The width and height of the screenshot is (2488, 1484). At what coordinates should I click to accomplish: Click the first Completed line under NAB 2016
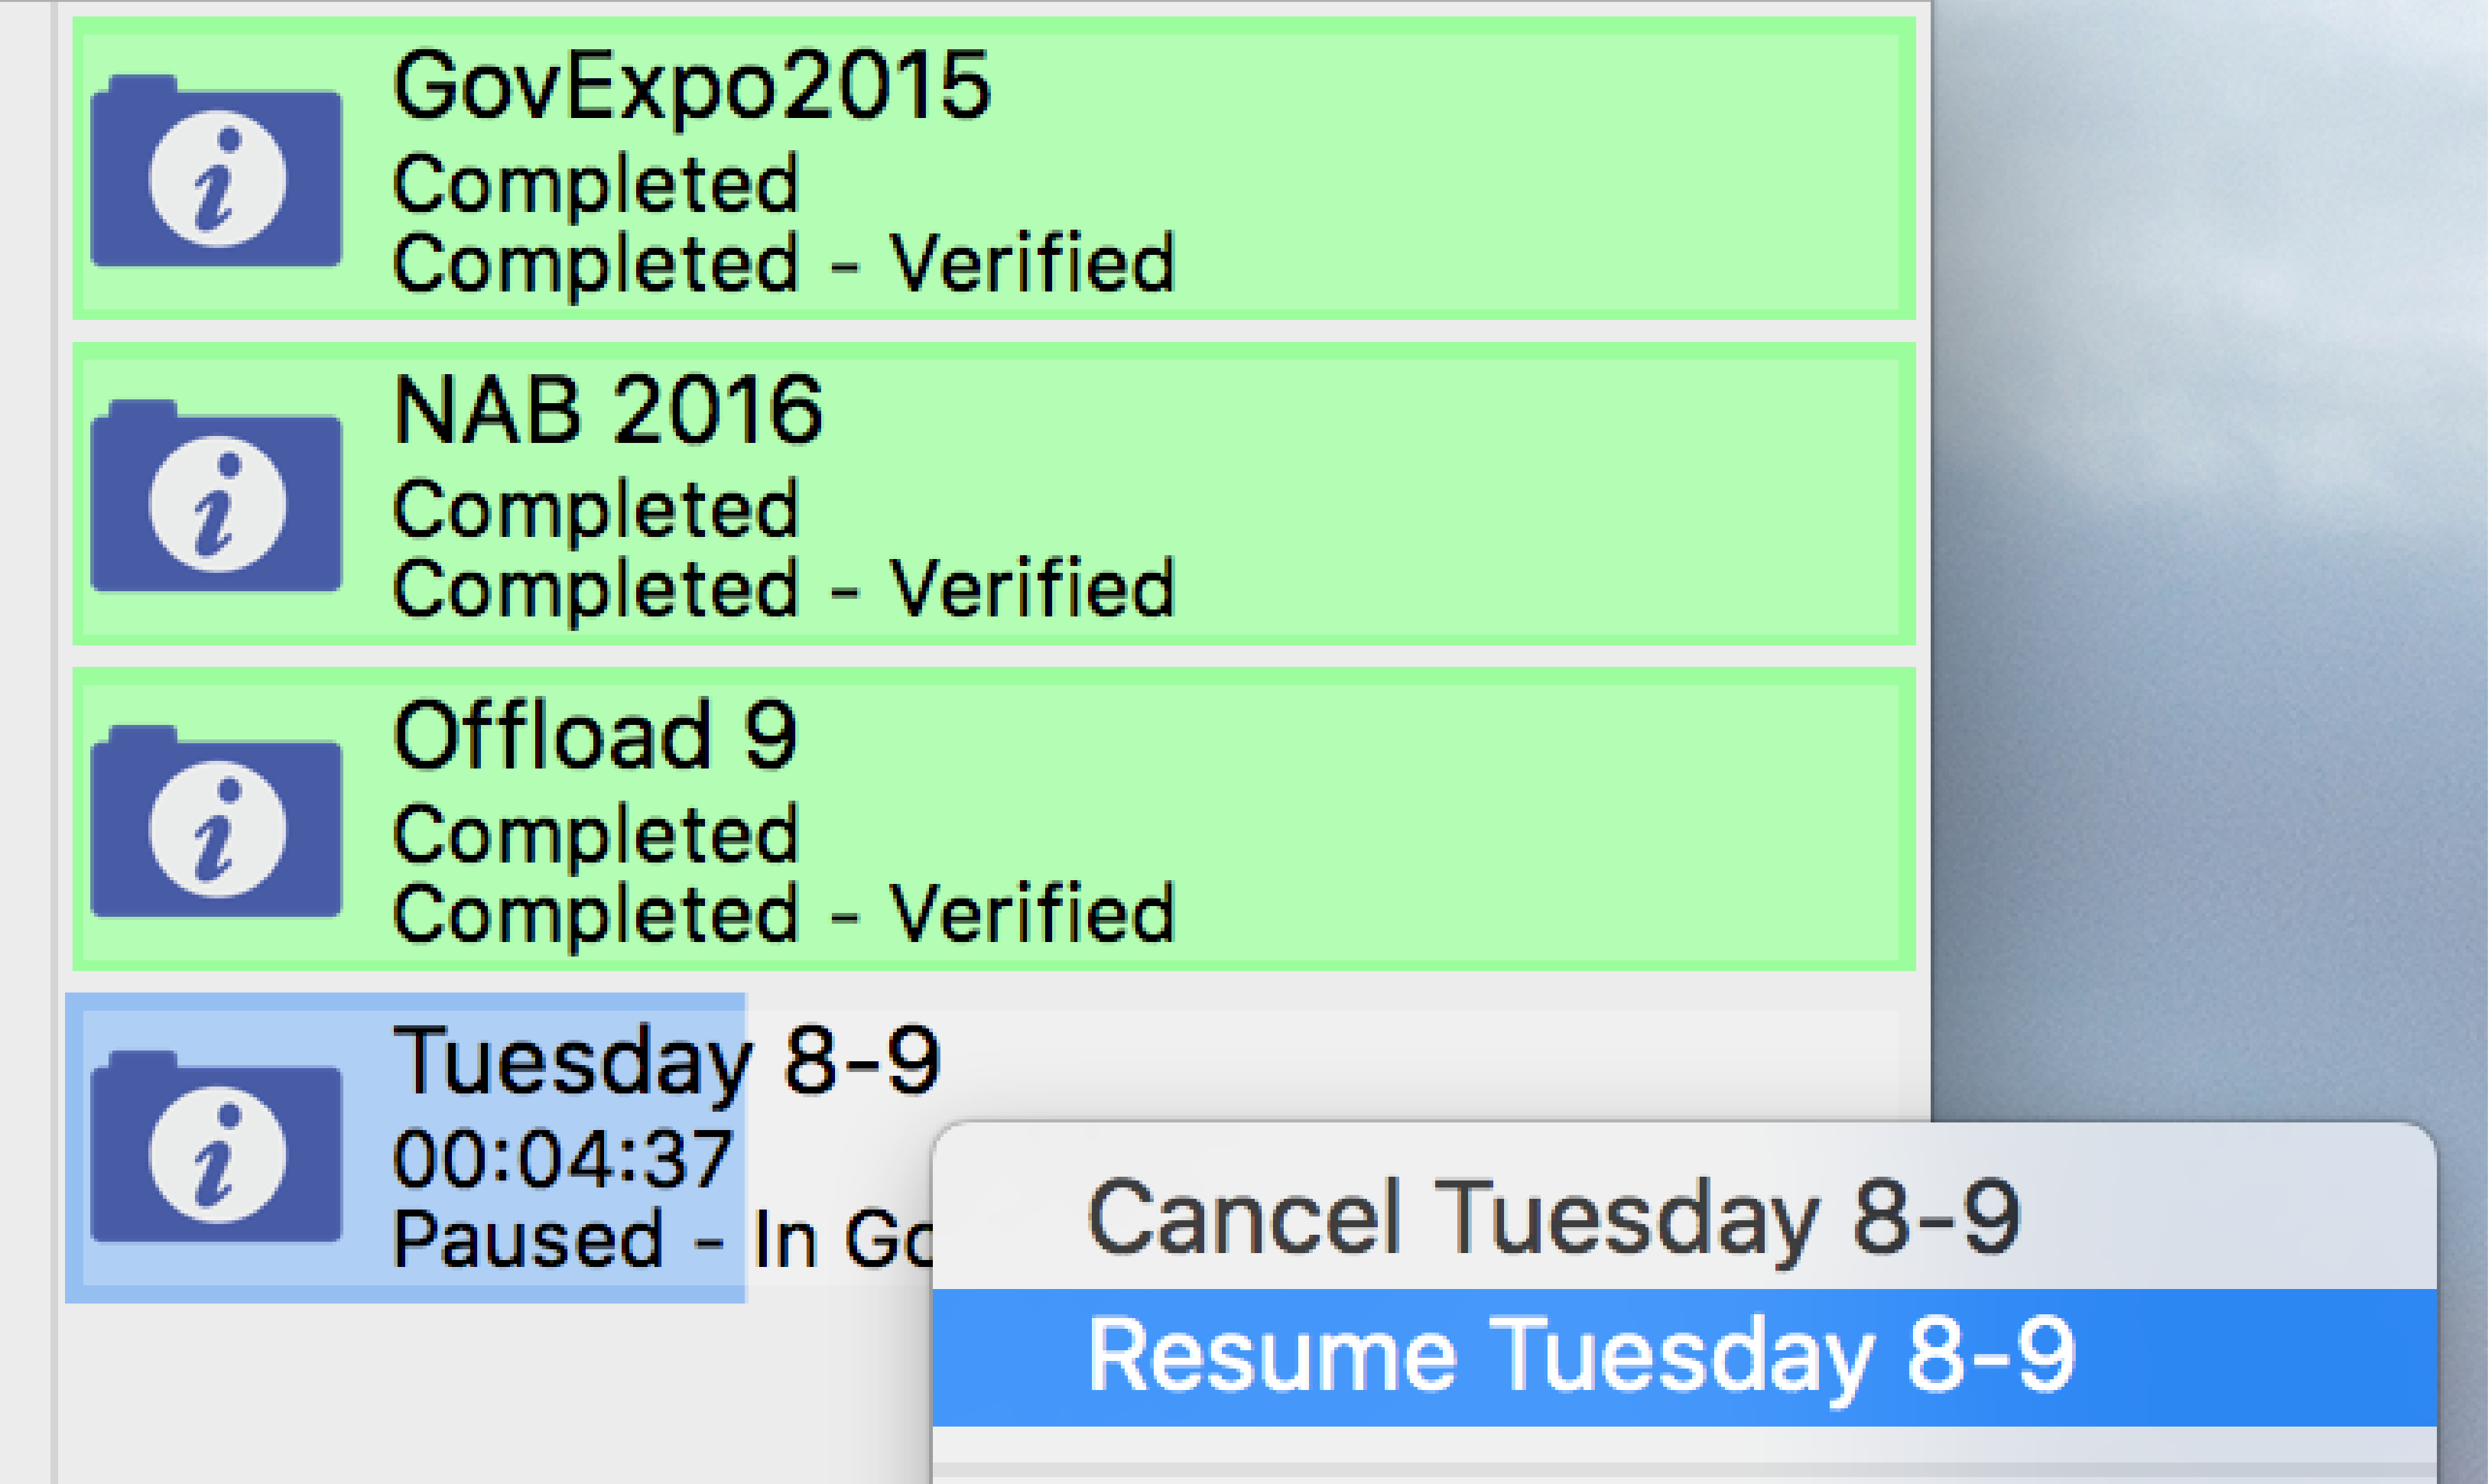[595, 509]
